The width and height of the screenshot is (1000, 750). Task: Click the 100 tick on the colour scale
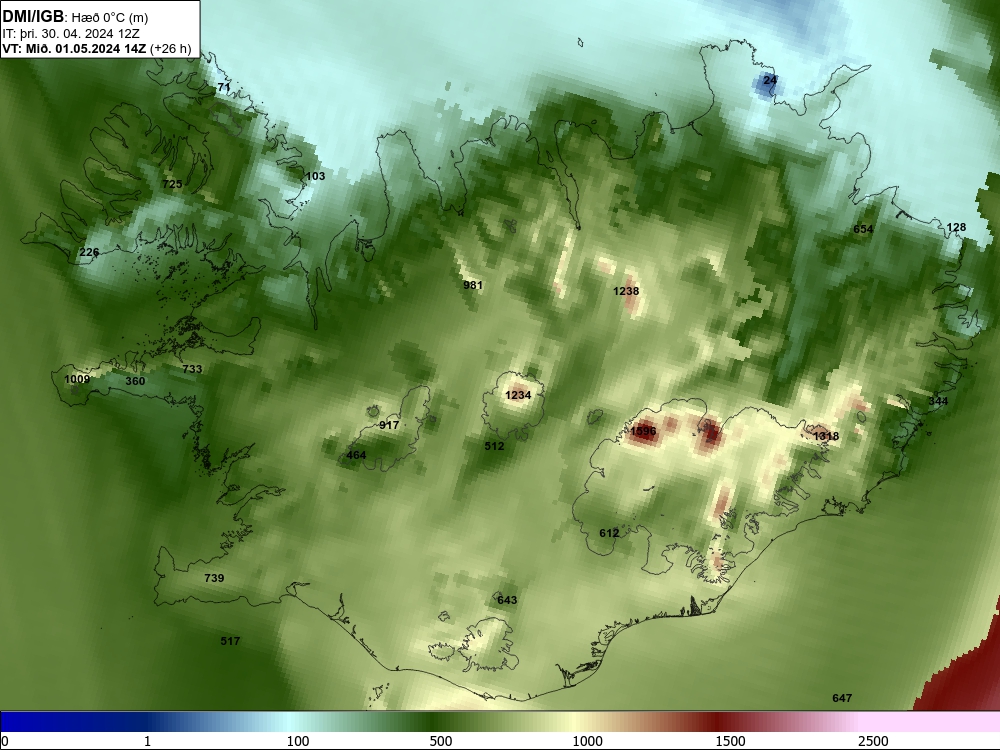(298, 741)
